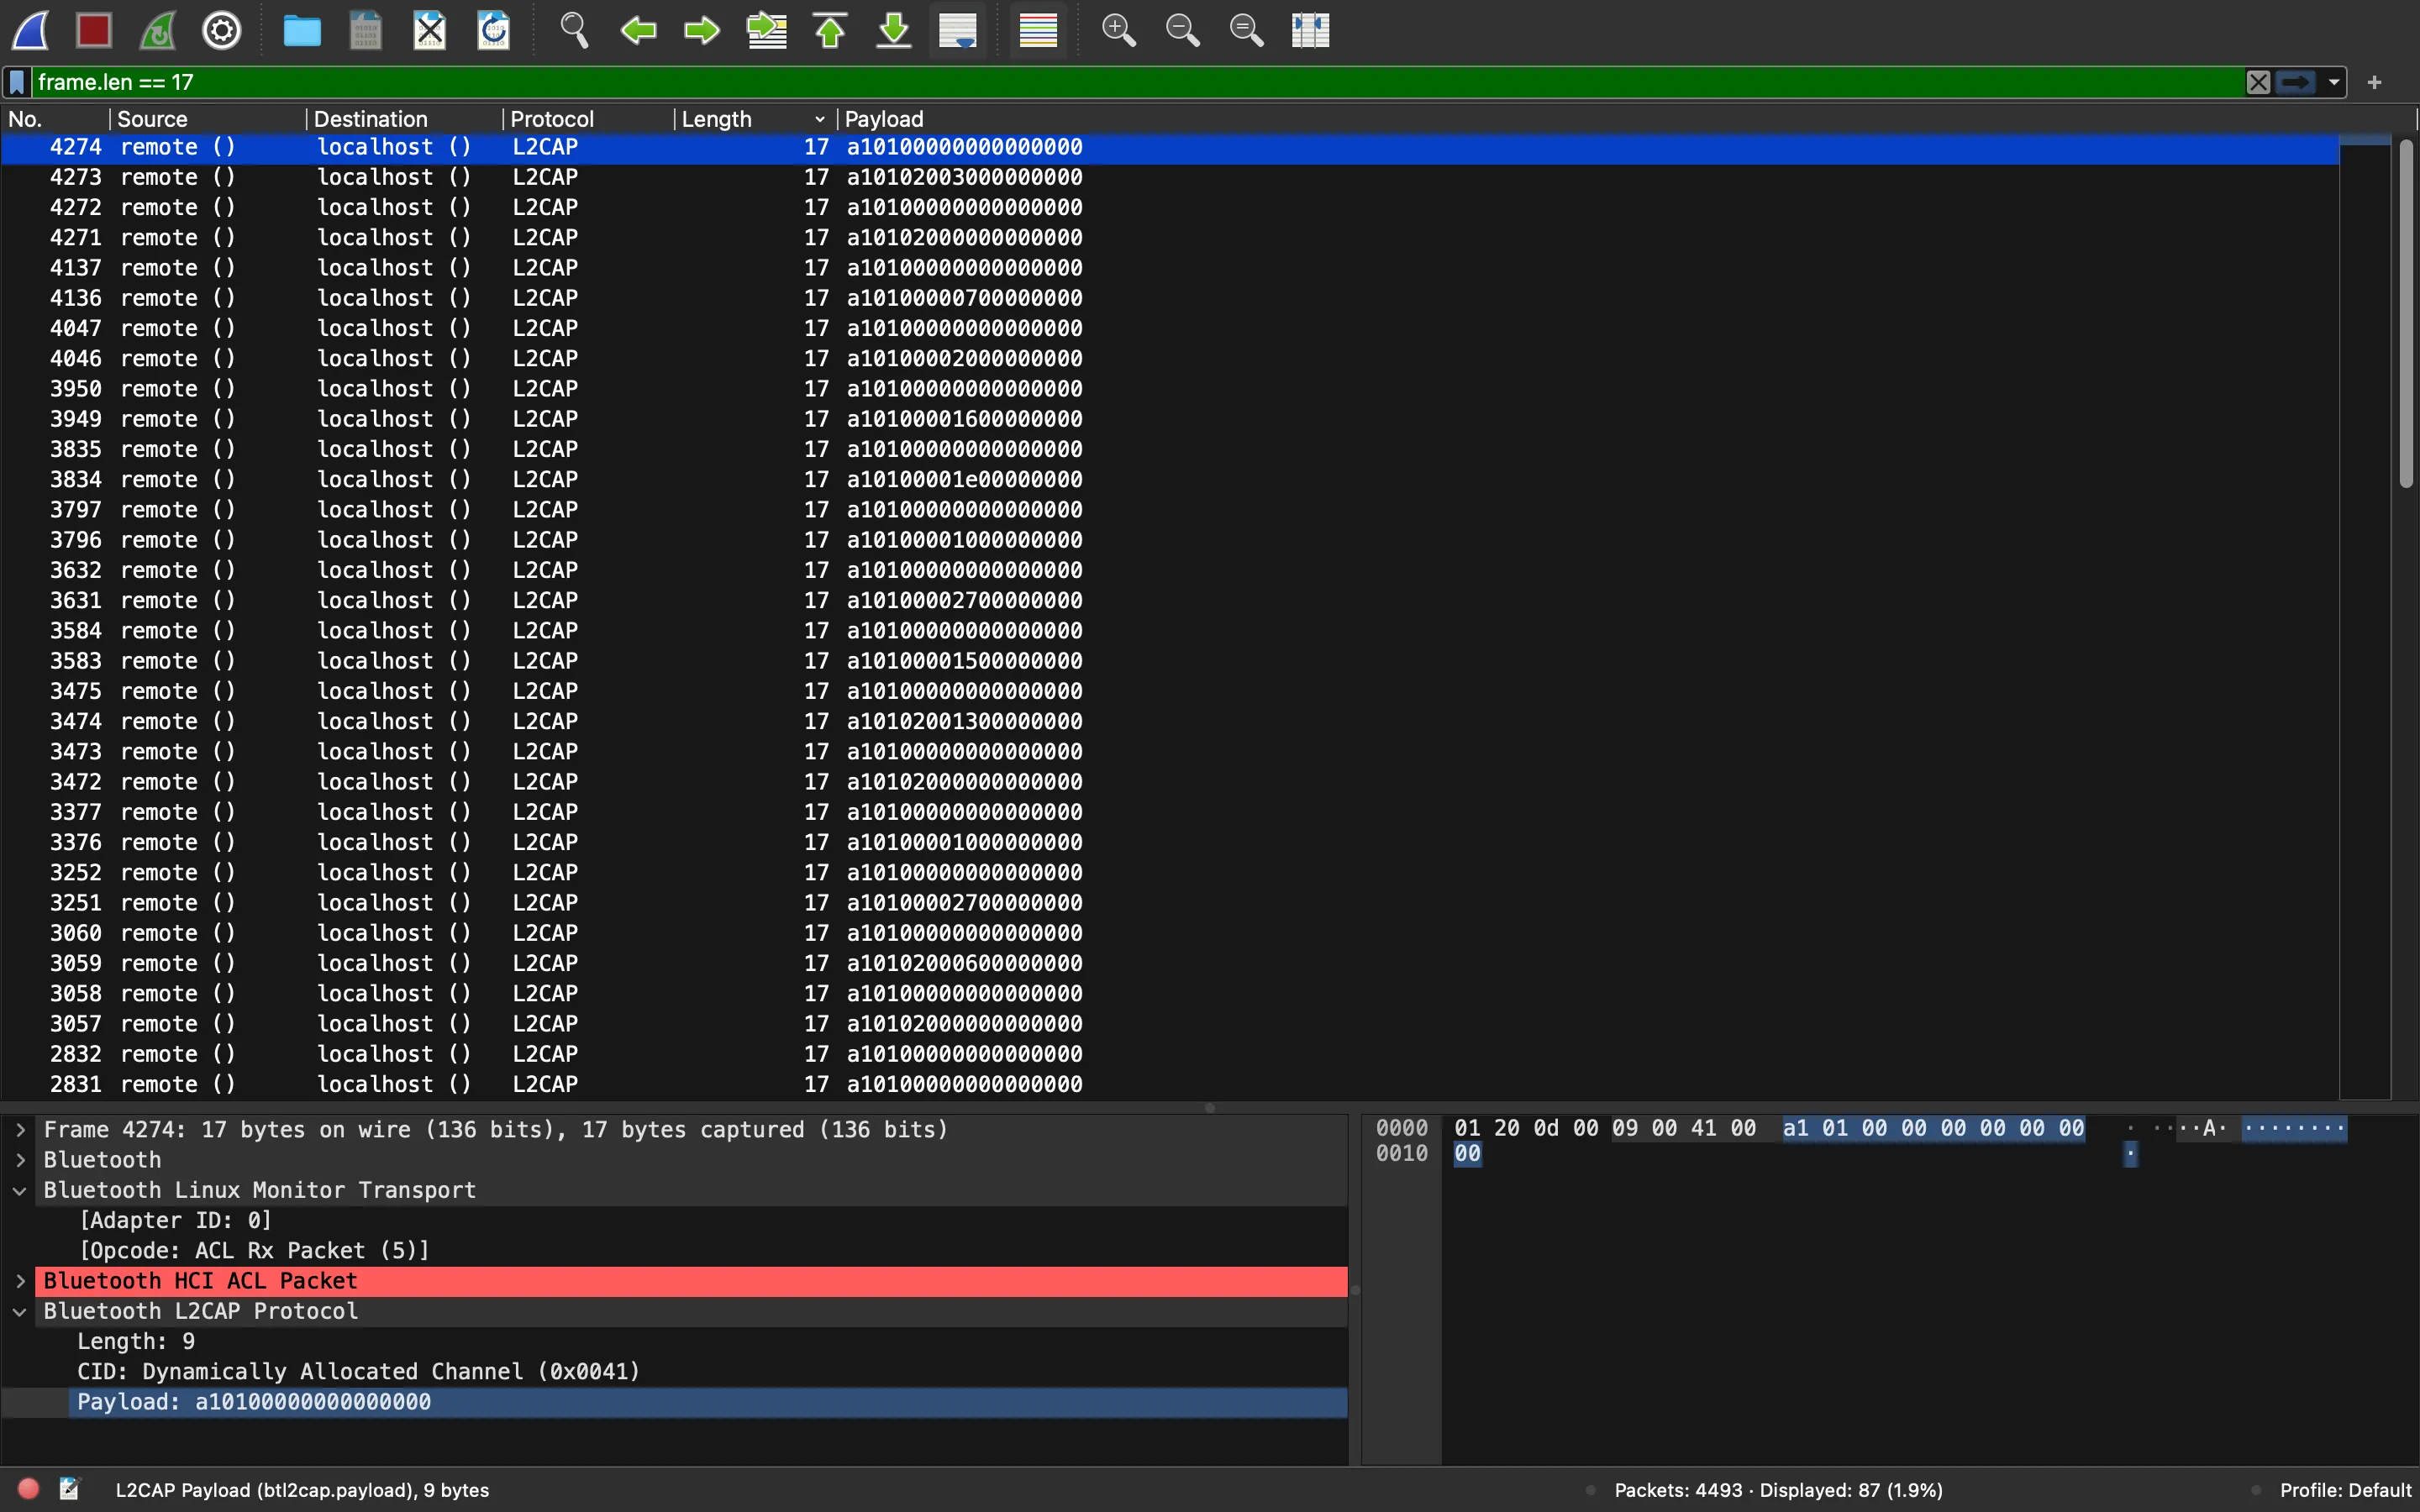Zoom out packet text
Viewport: 2420px width, 1512px height.
click(1182, 30)
